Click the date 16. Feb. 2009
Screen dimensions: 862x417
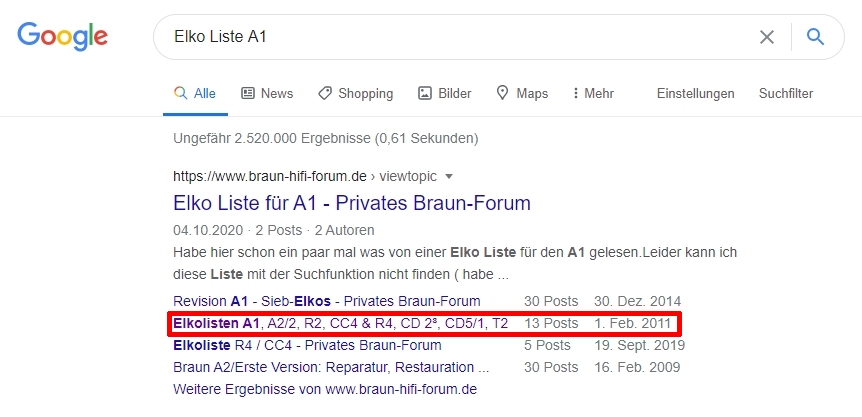click(x=637, y=367)
